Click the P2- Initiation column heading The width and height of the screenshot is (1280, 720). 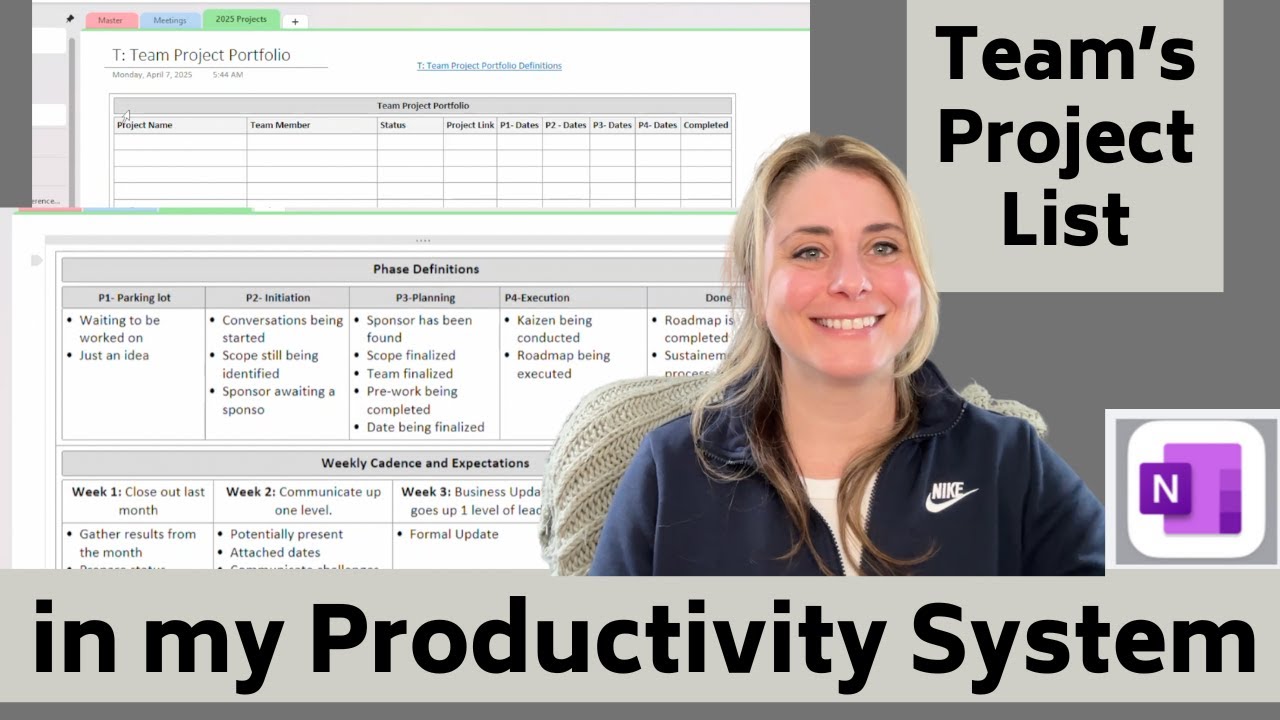pos(277,298)
